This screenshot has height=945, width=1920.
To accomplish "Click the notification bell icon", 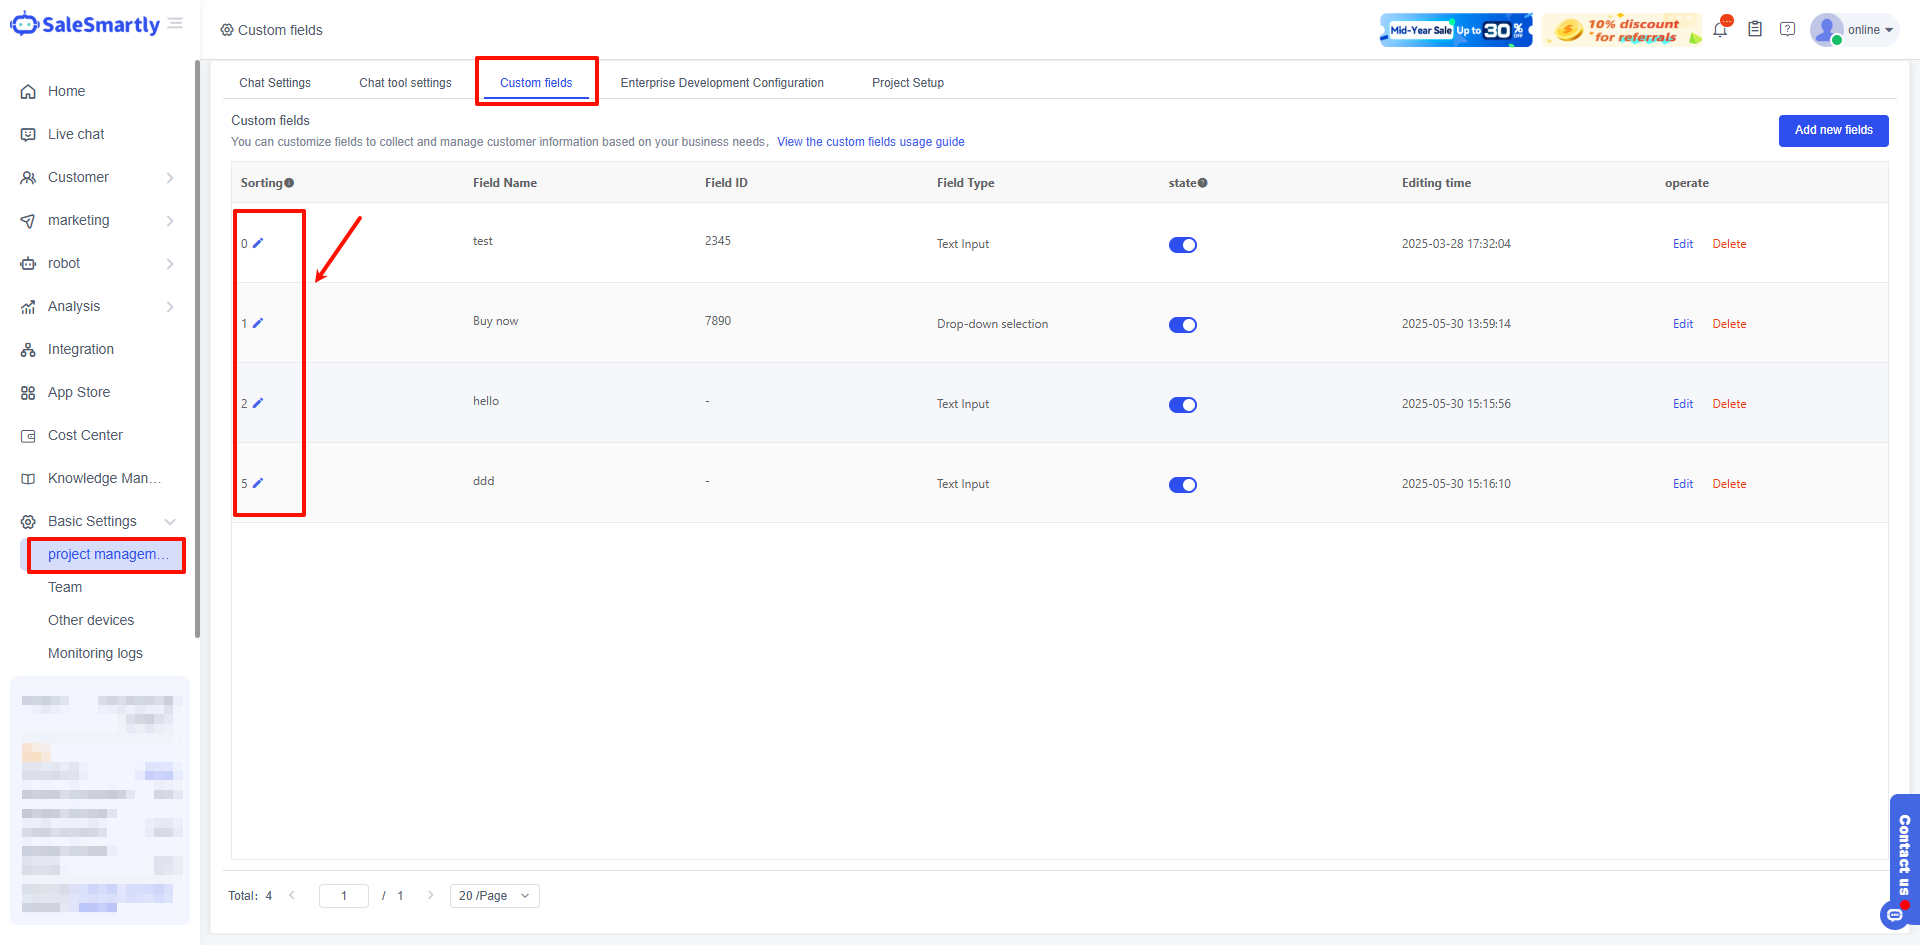I will pos(1720,30).
